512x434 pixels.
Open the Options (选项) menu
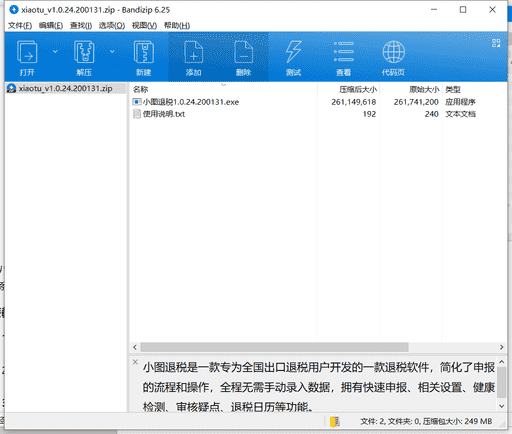click(112, 25)
